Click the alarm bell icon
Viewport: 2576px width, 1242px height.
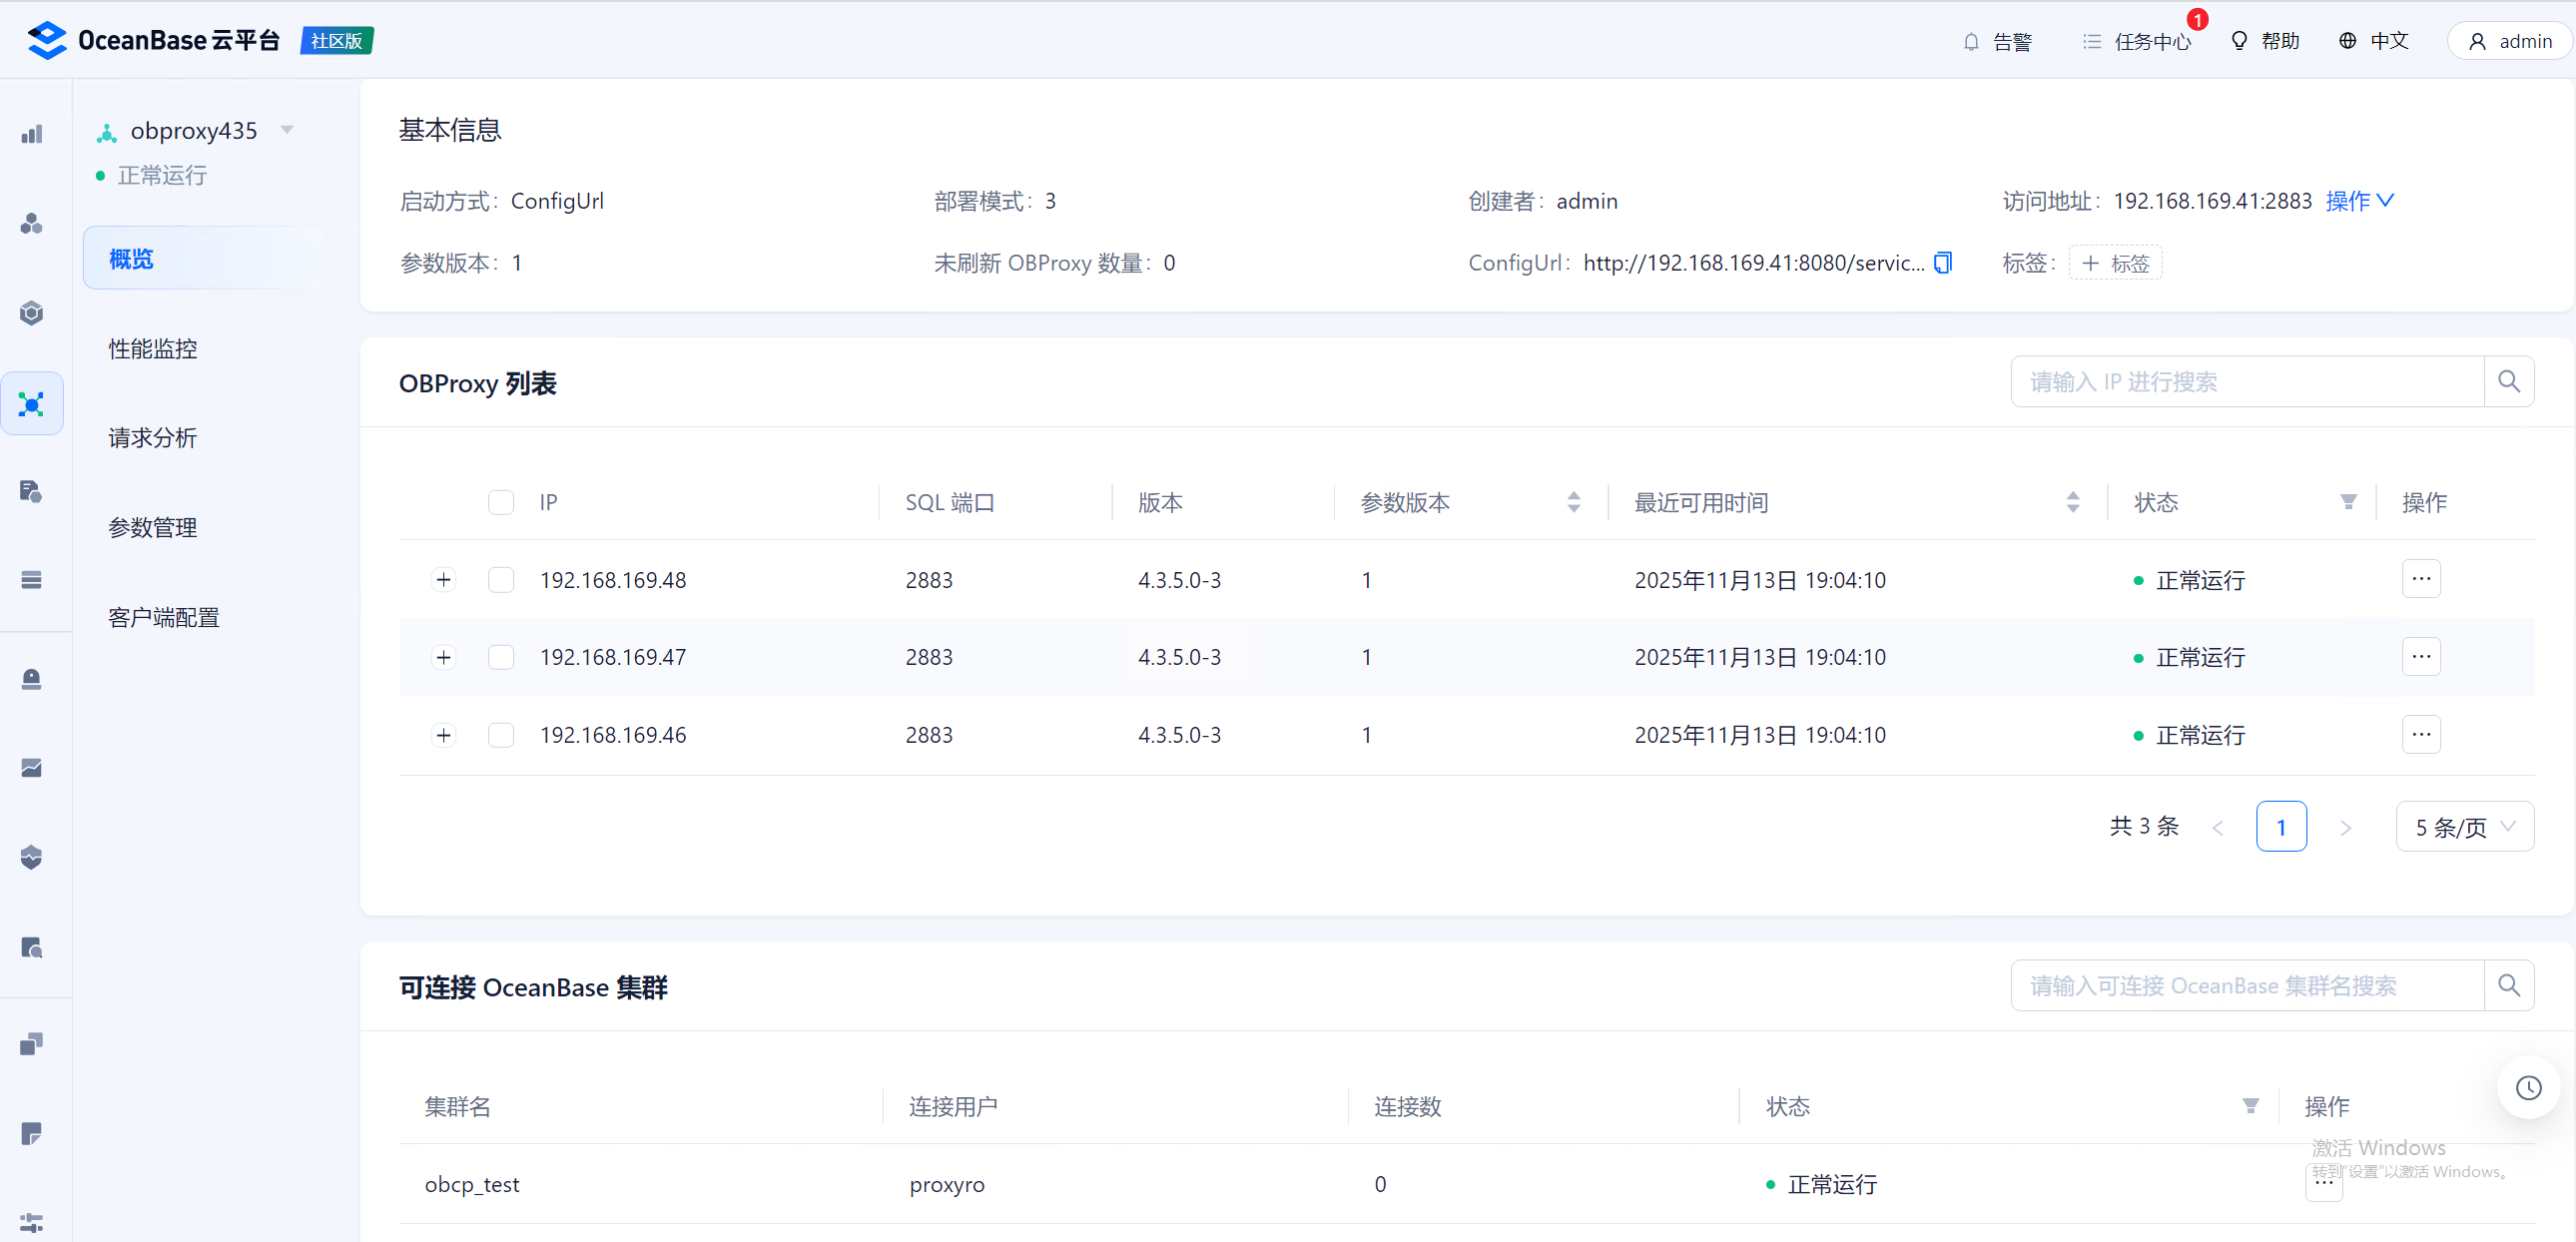point(1970,42)
